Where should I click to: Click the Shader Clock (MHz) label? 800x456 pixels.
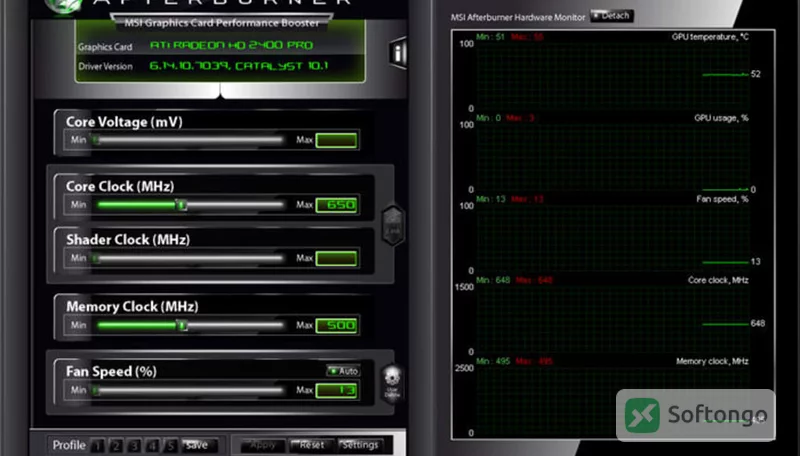pos(128,240)
